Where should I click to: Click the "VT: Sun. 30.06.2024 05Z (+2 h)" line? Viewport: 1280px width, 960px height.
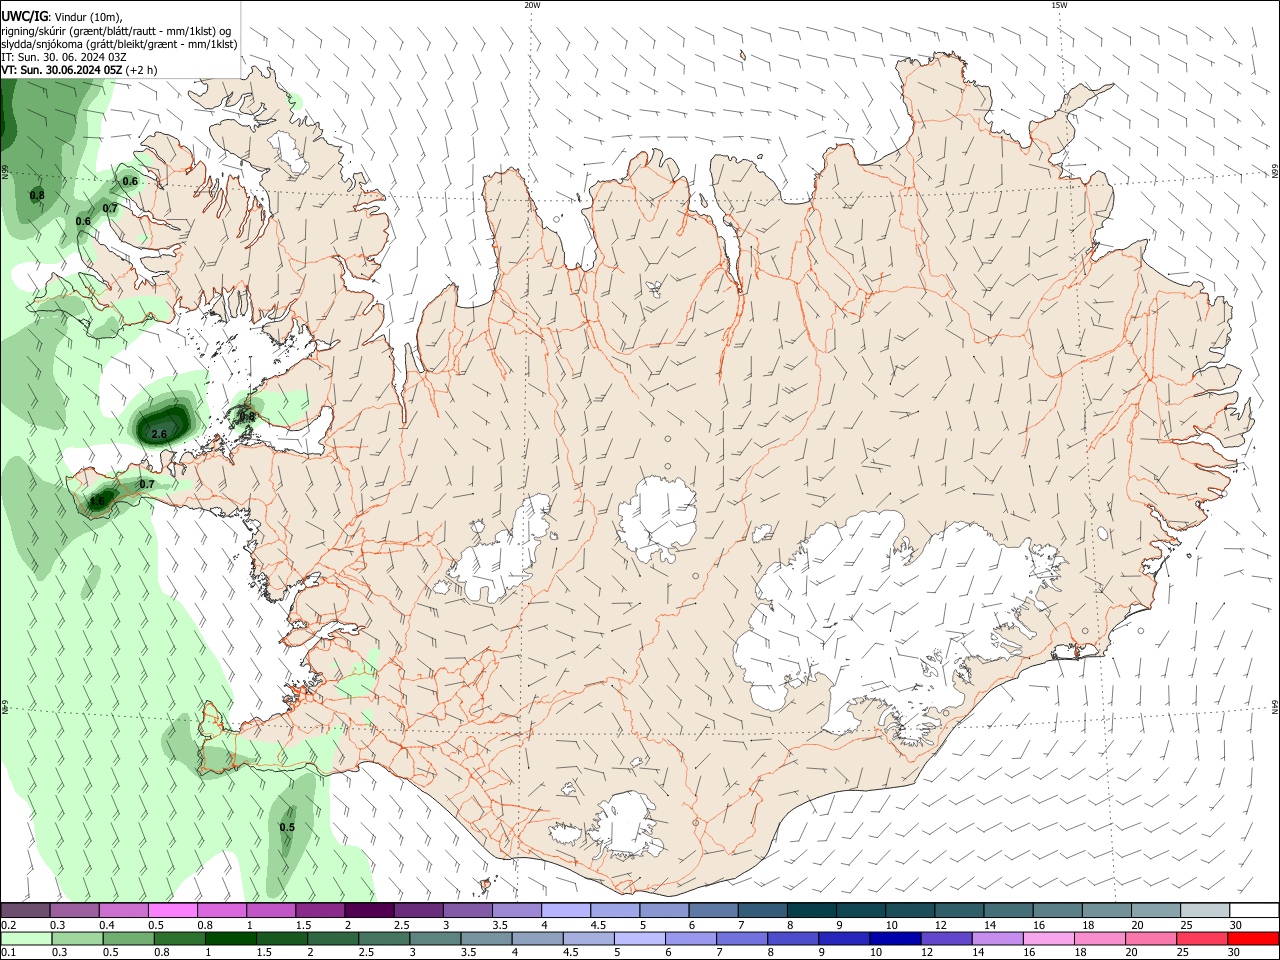click(x=79, y=70)
